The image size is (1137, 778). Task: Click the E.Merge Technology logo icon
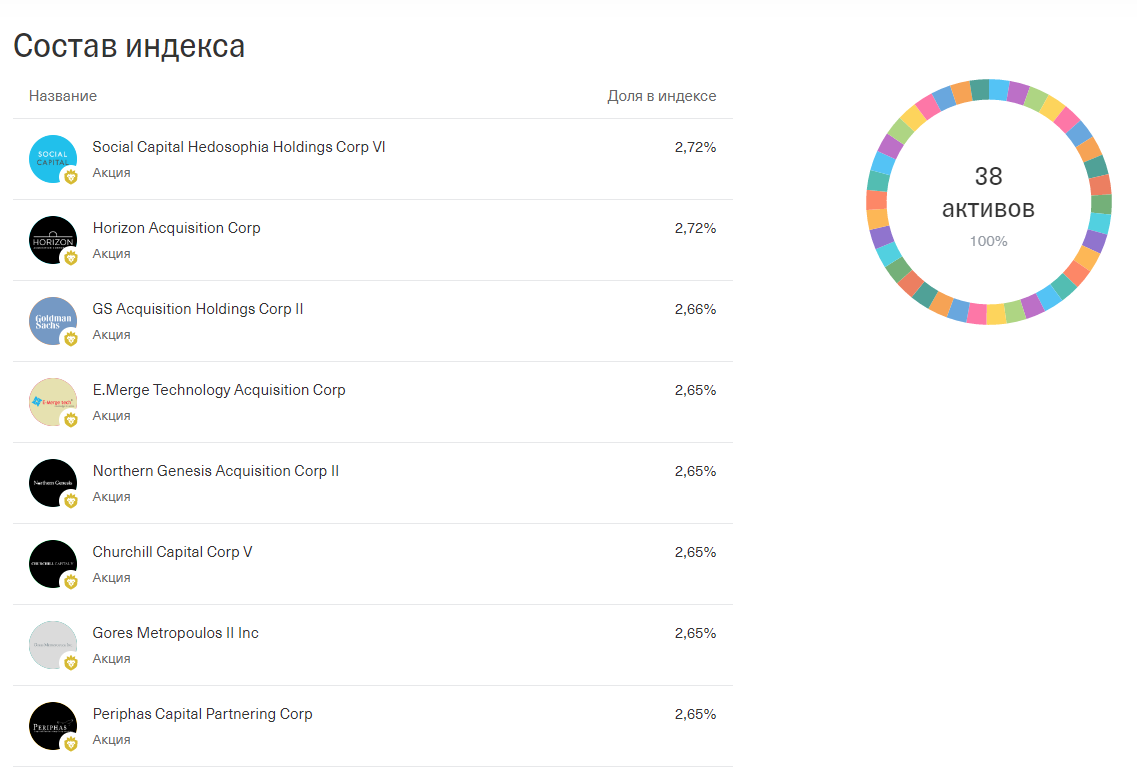(x=53, y=402)
